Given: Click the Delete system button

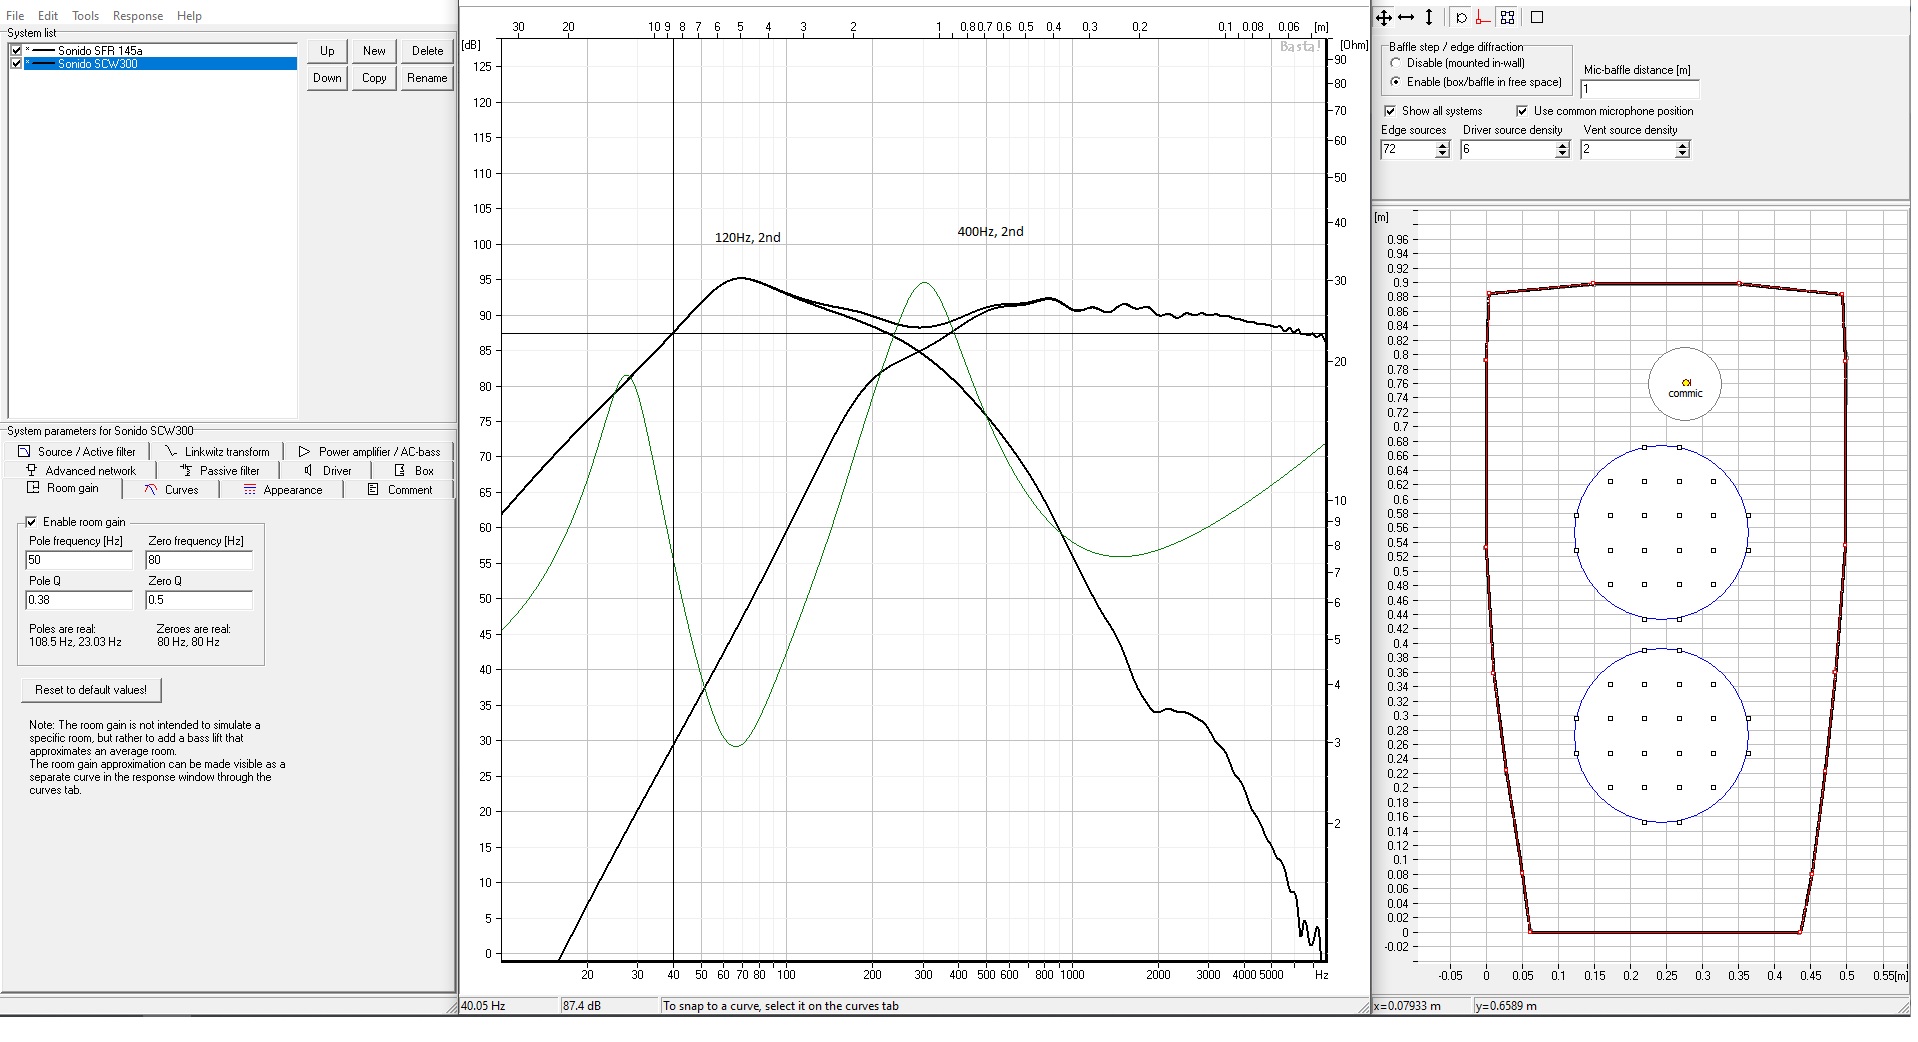Looking at the screenshot, I should [427, 51].
